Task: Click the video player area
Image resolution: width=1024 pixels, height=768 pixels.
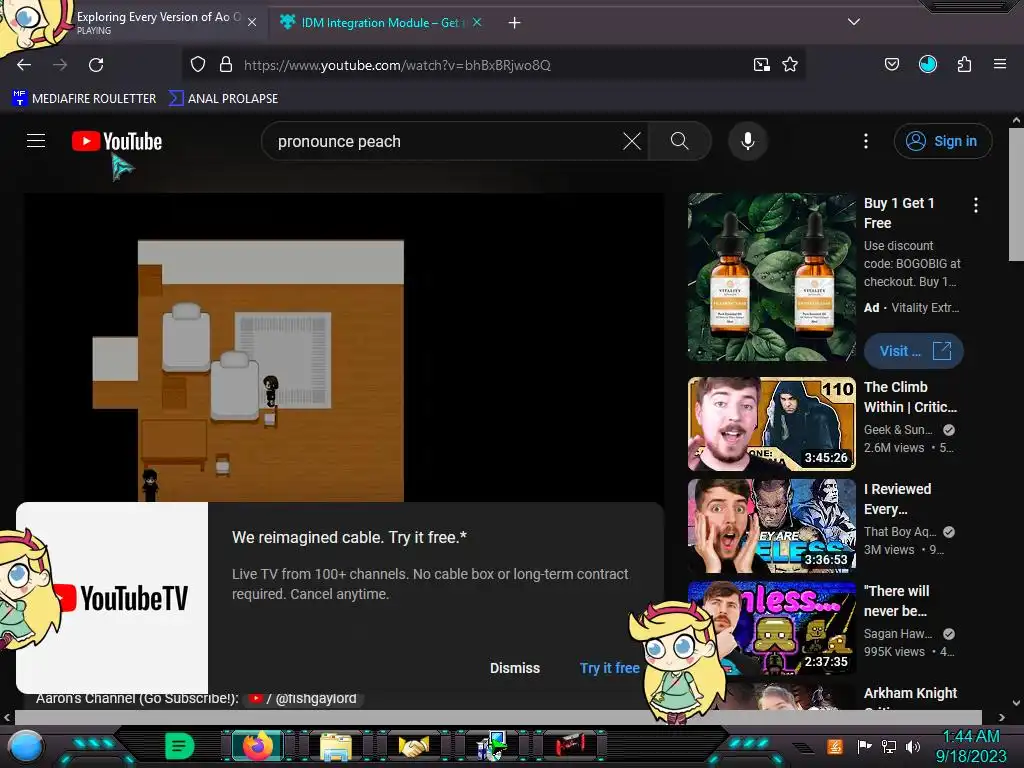Action: 344,347
